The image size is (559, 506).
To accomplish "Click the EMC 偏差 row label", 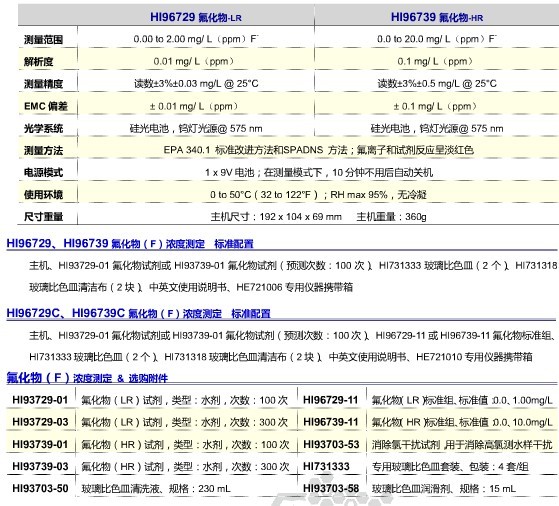I will (x=46, y=106).
